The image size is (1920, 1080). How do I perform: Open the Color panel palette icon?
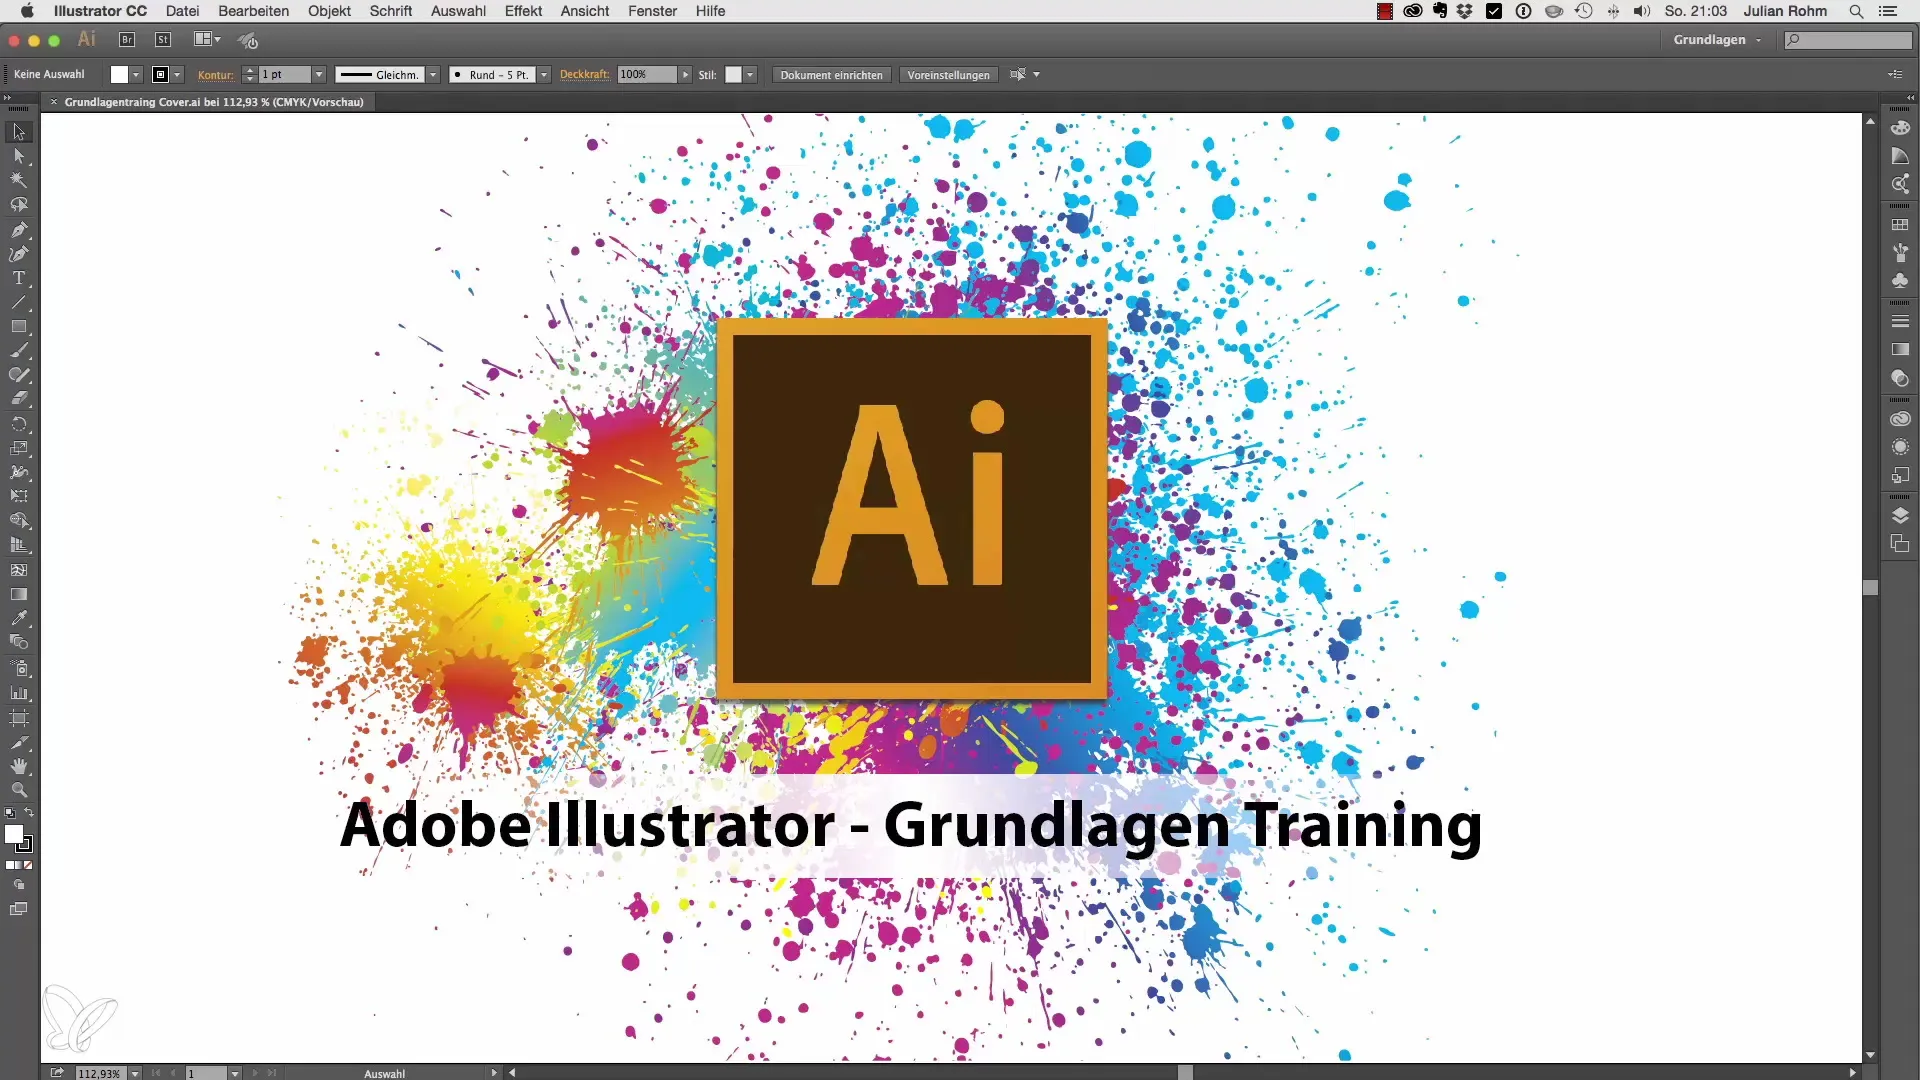[x=1900, y=128]
